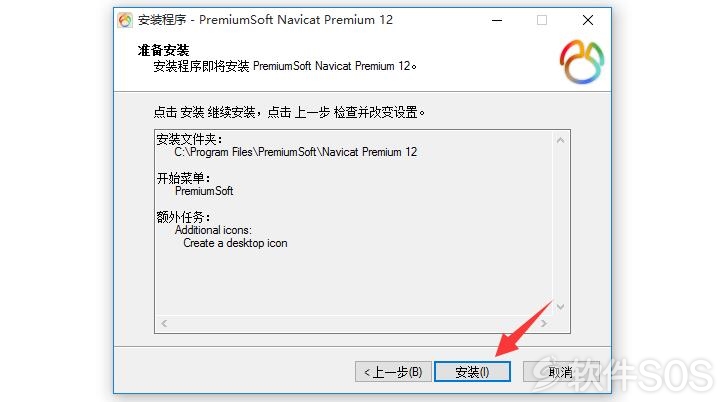Click the Navicat icon in the title bar
The width and height of the screenshot is (726, 402).
[125, 20]
